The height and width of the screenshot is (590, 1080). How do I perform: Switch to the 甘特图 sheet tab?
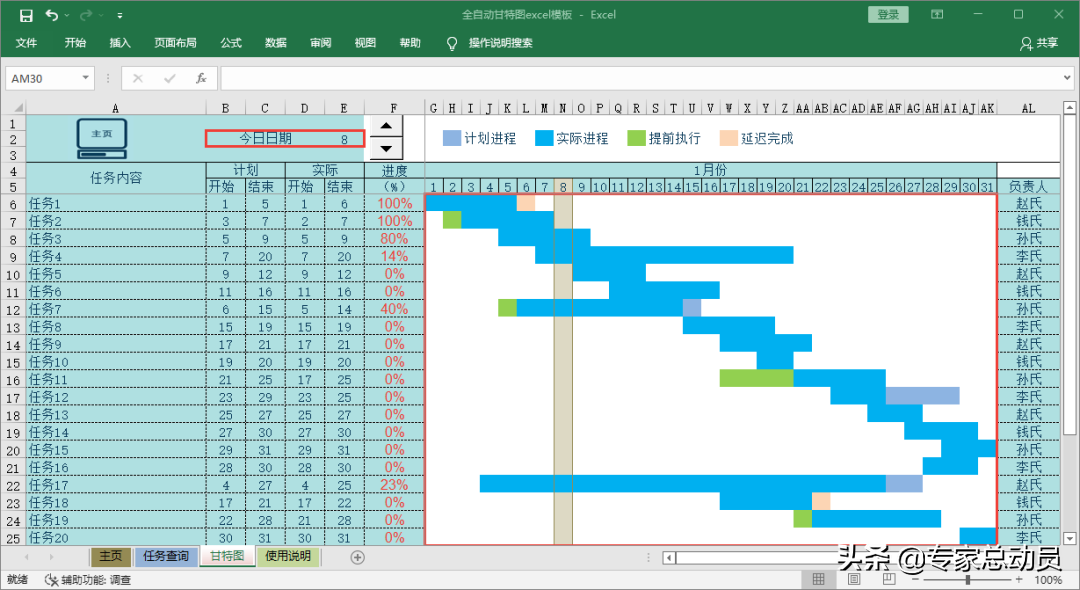[x=227, y=556]
